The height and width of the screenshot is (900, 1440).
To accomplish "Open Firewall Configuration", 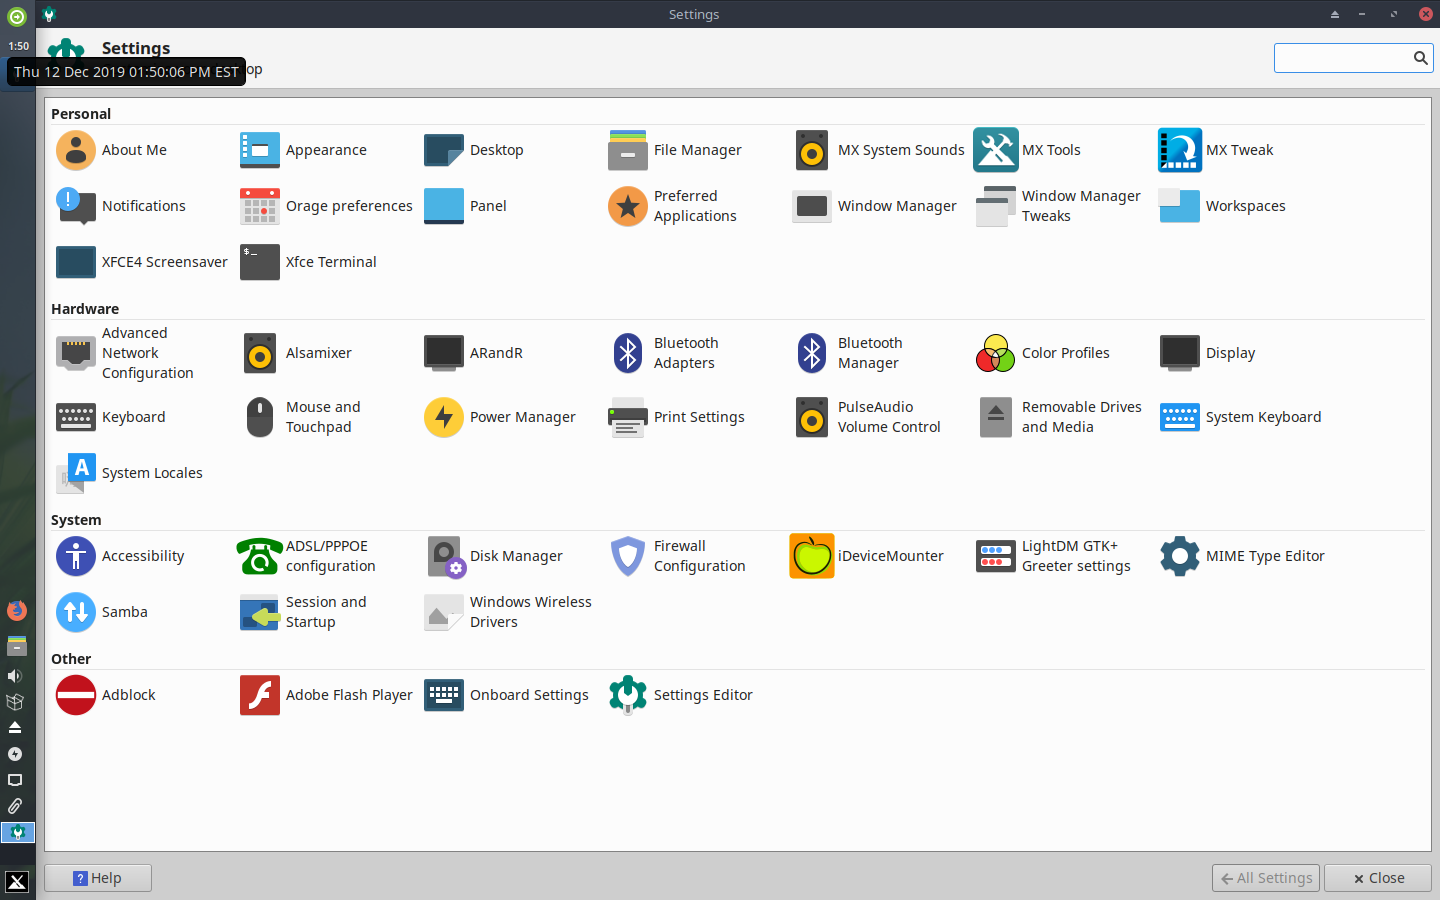I will [x=680, y=556].
